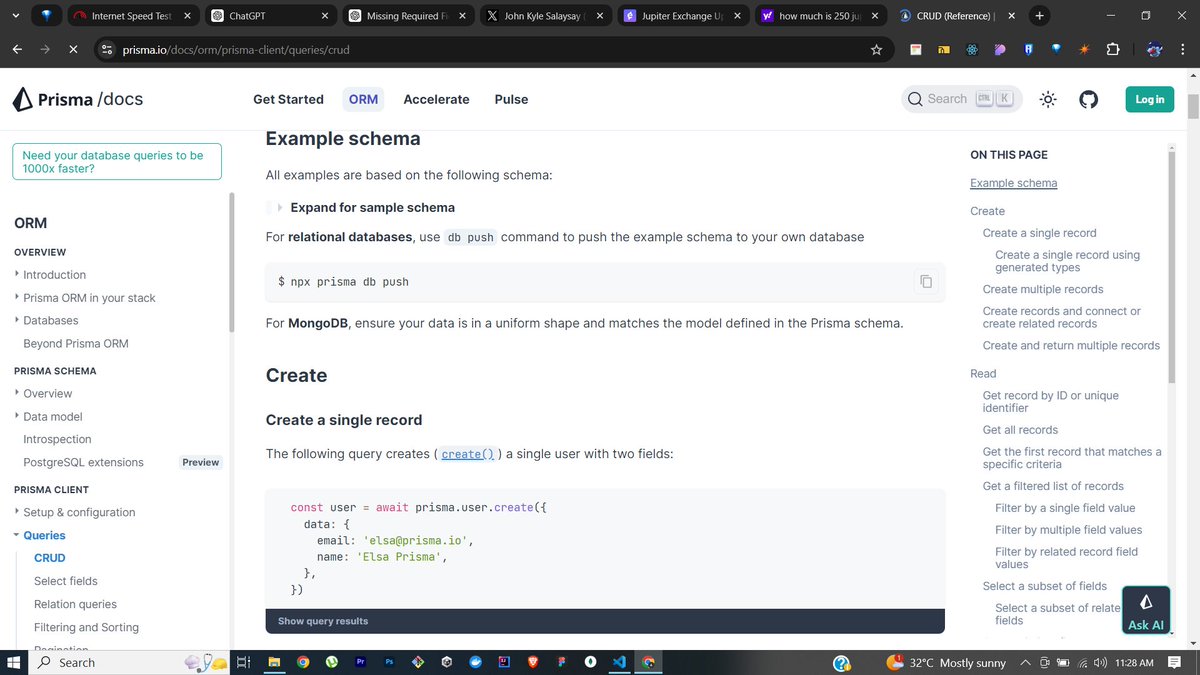Viewport: 1200px width, 675px height.
Task: Click the page vertical scrollbar thumb
Action: (x=1192, y=107)
